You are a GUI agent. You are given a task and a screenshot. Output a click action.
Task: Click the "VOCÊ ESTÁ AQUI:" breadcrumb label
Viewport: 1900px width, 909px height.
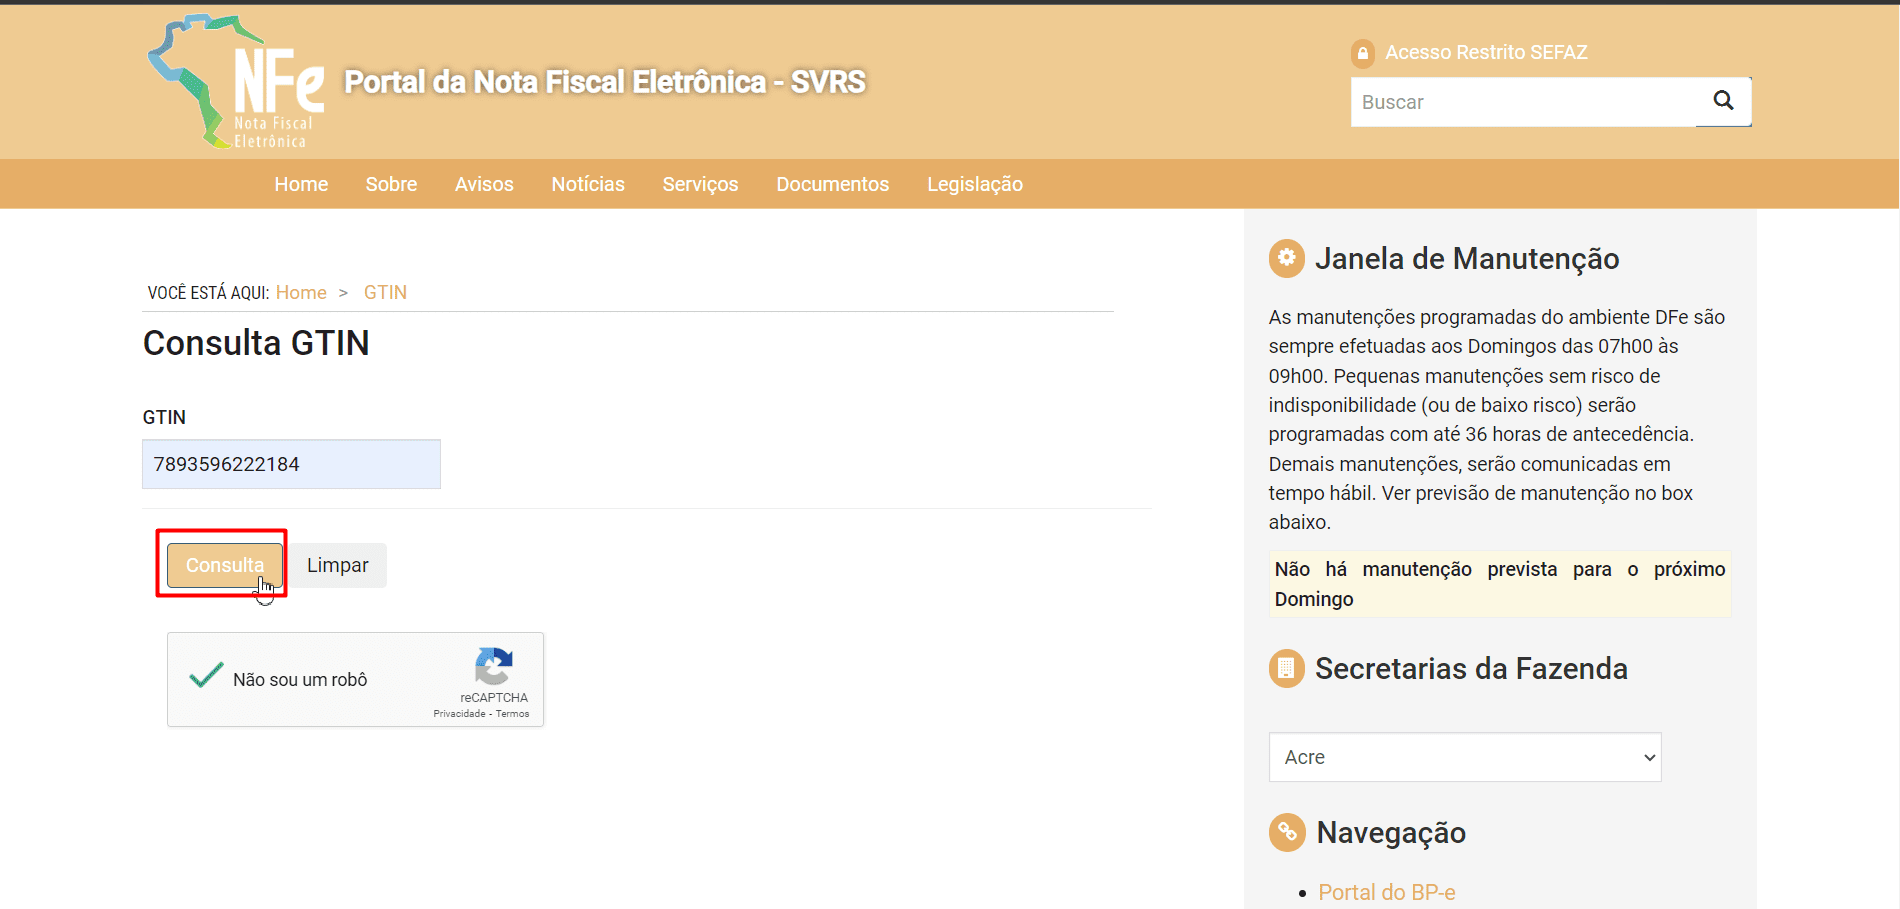click(208, 293)
